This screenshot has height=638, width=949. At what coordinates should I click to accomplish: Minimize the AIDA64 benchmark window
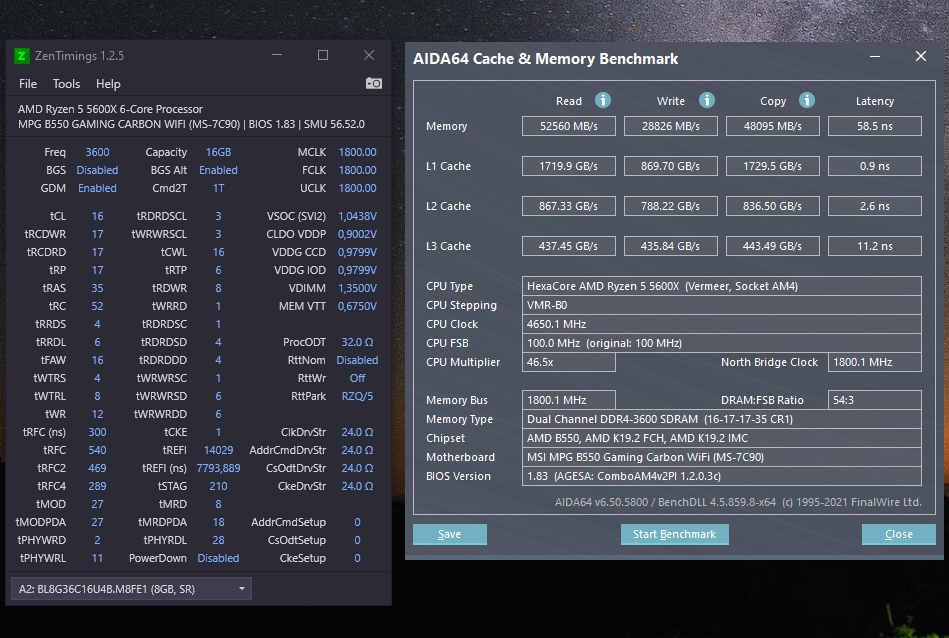tap(875, 57)
